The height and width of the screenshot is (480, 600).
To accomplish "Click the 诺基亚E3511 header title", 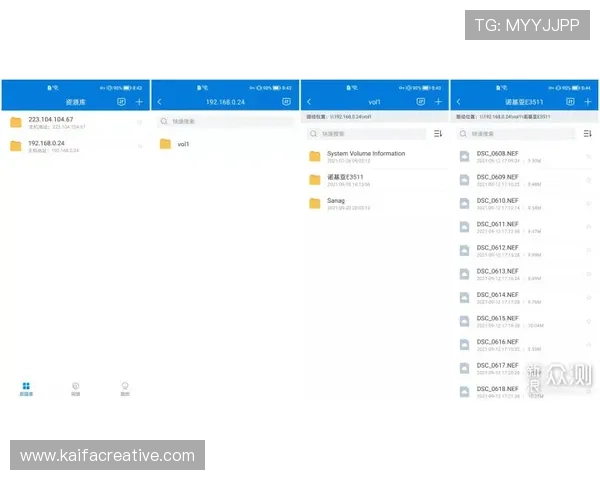I will pos(524,102).
